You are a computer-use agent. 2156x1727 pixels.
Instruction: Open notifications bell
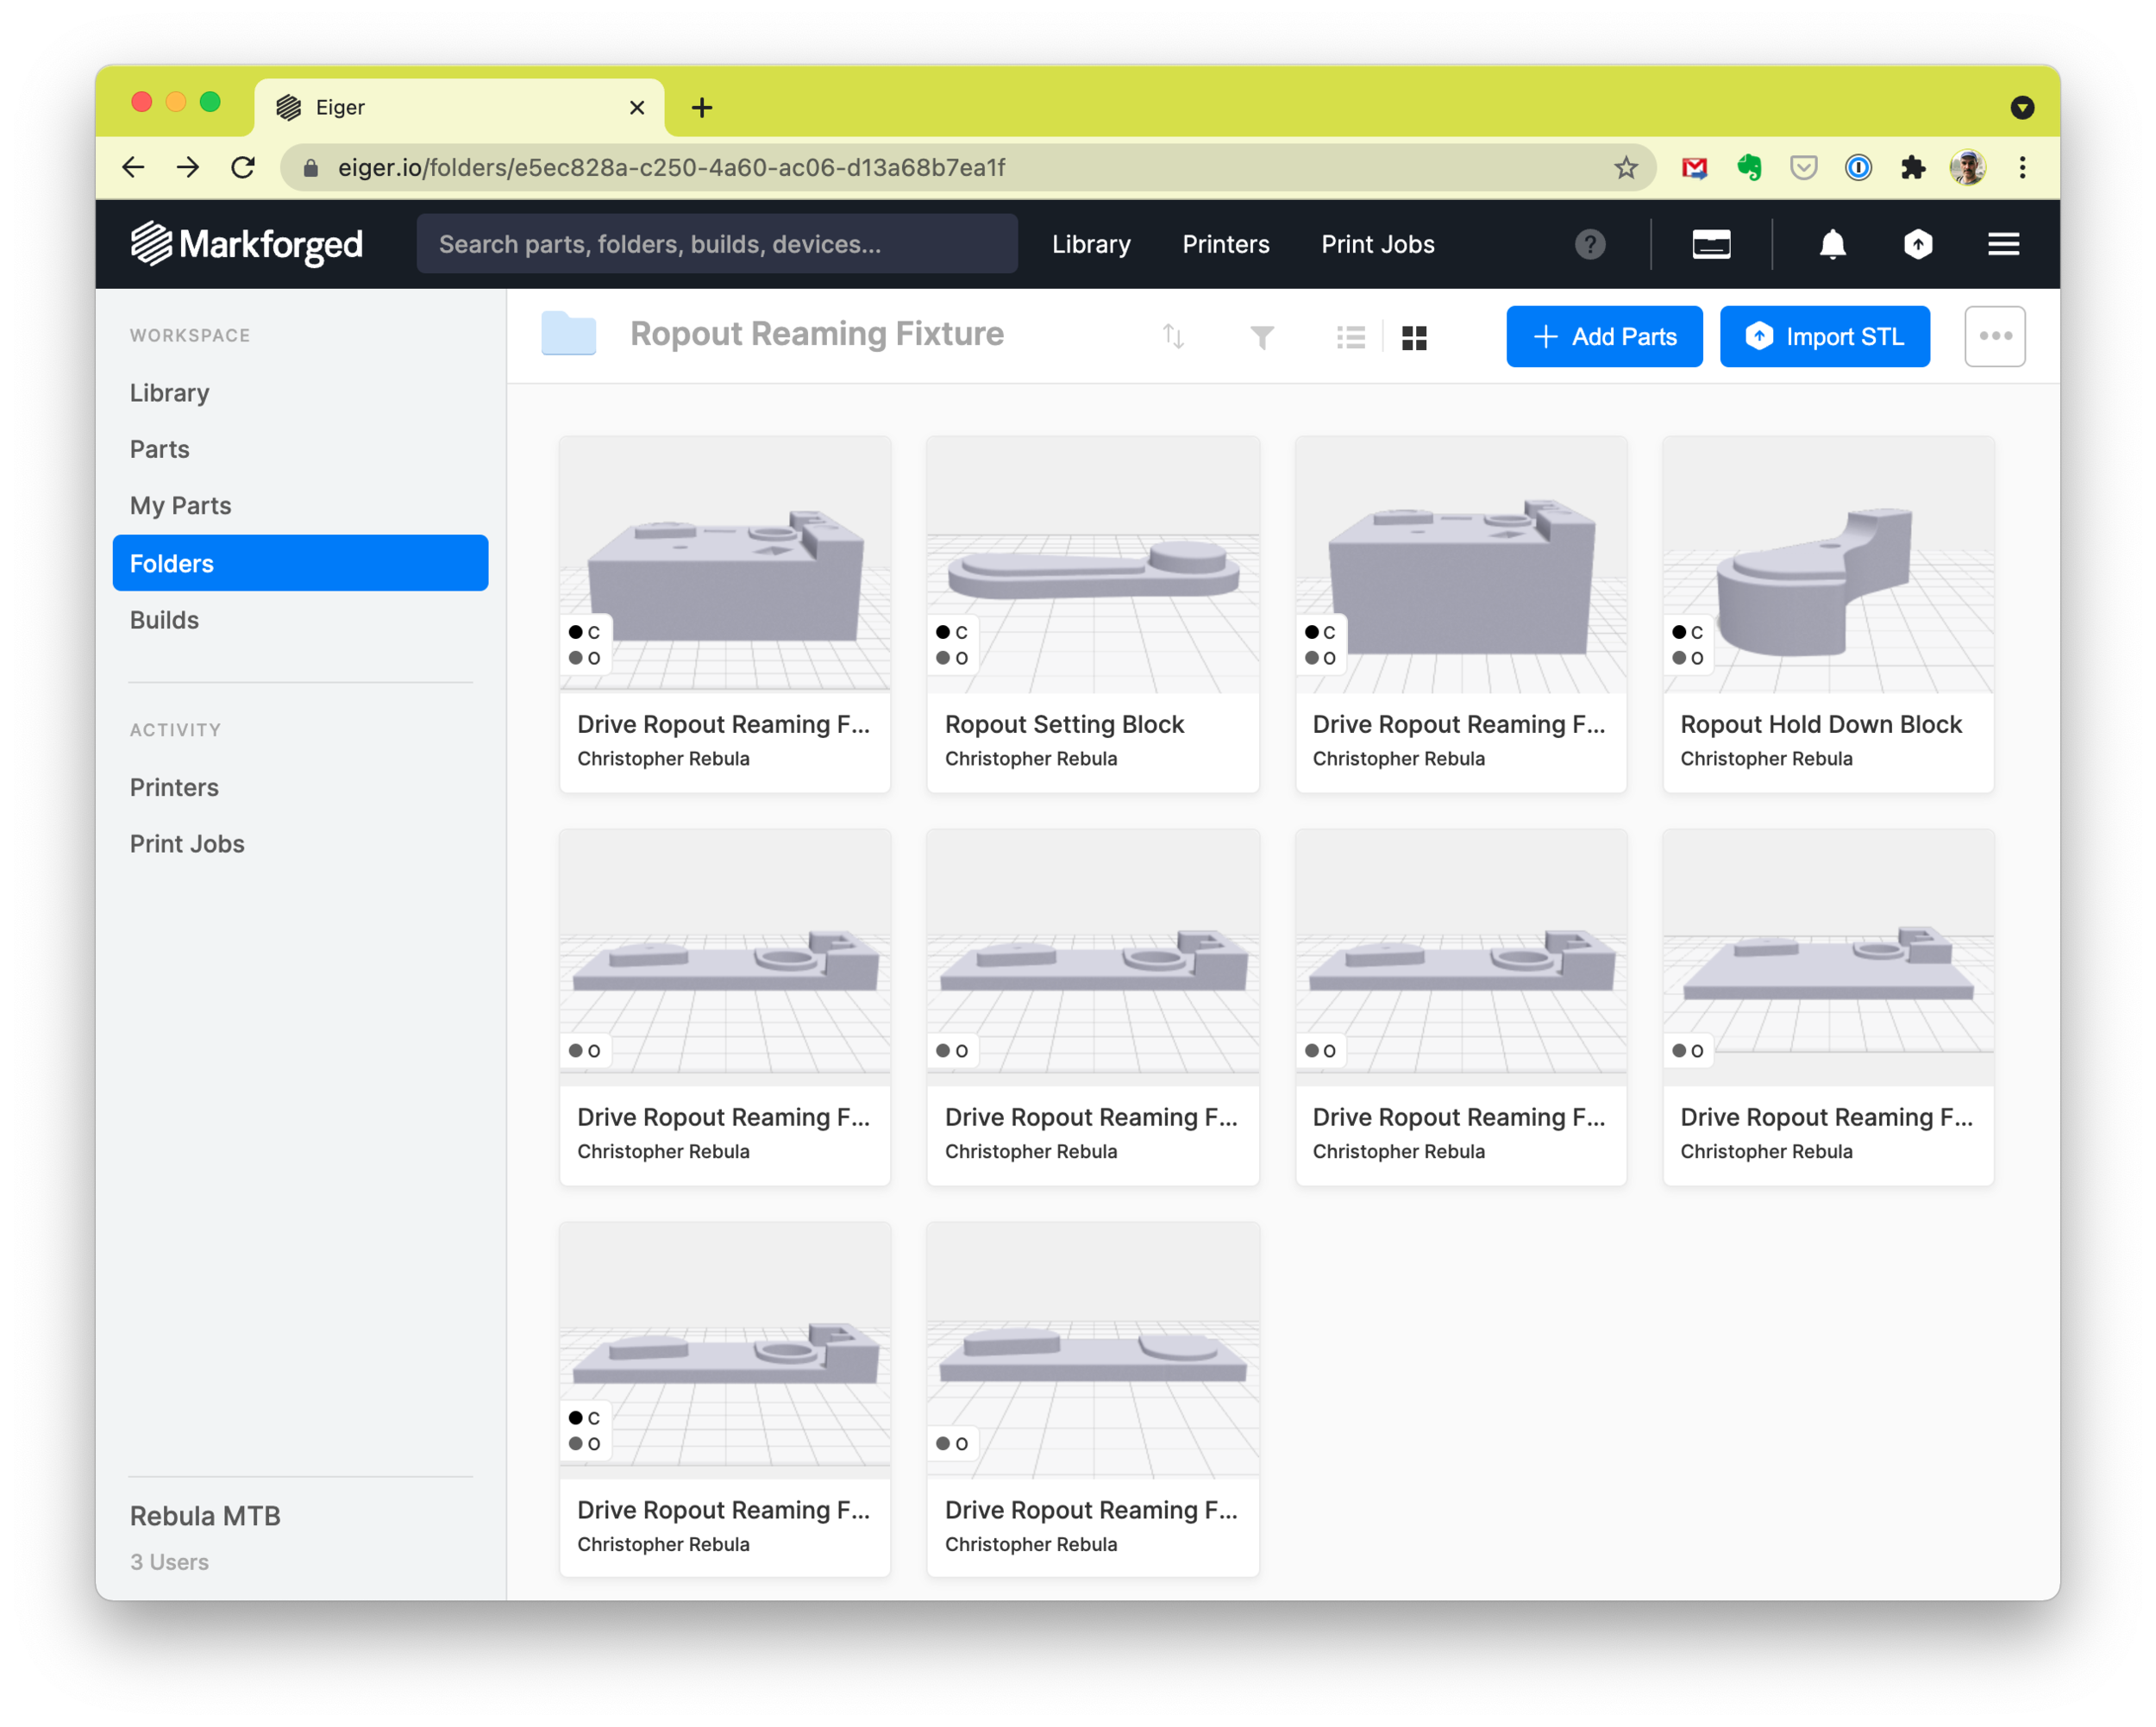(1831, 244)
